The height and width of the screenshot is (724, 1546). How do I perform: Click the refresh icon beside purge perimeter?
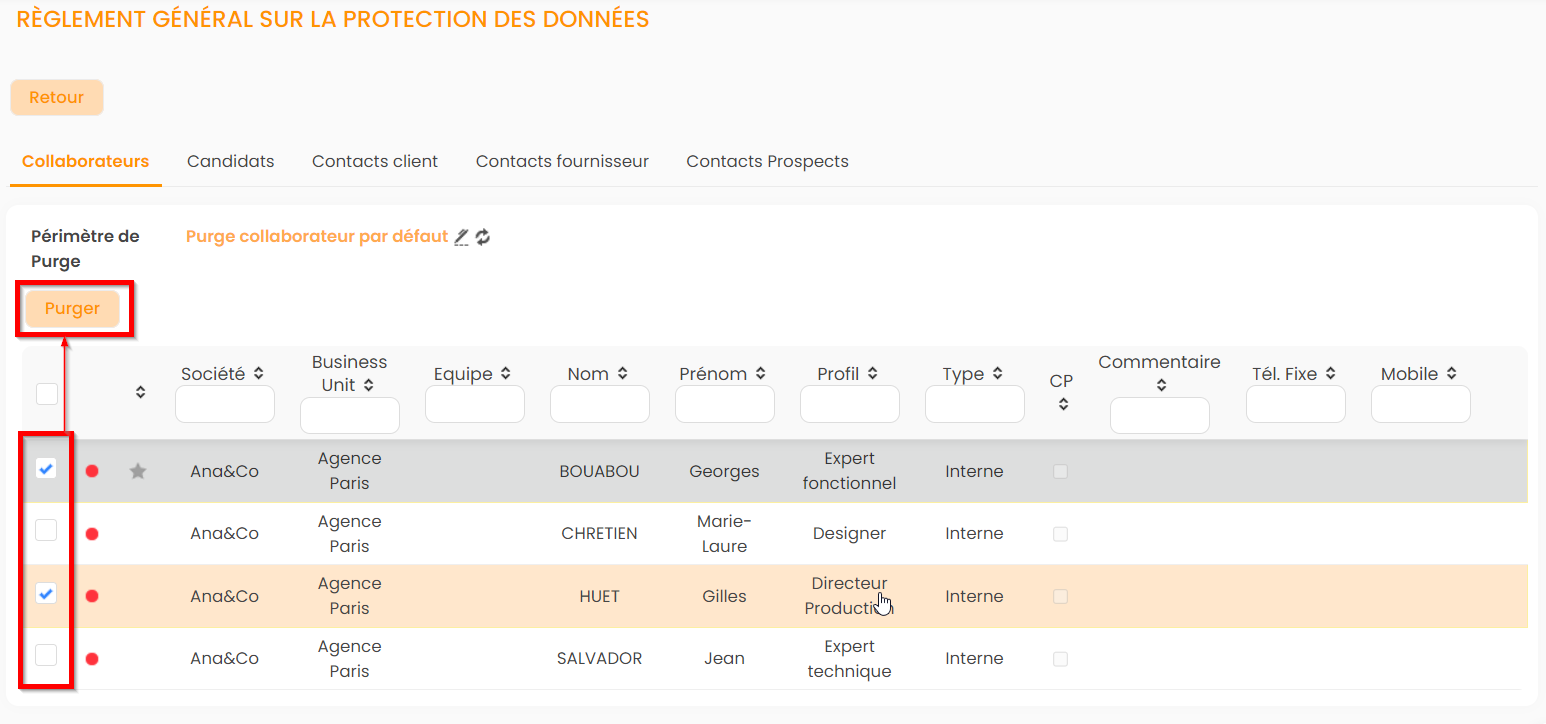(x=483, y=237)
